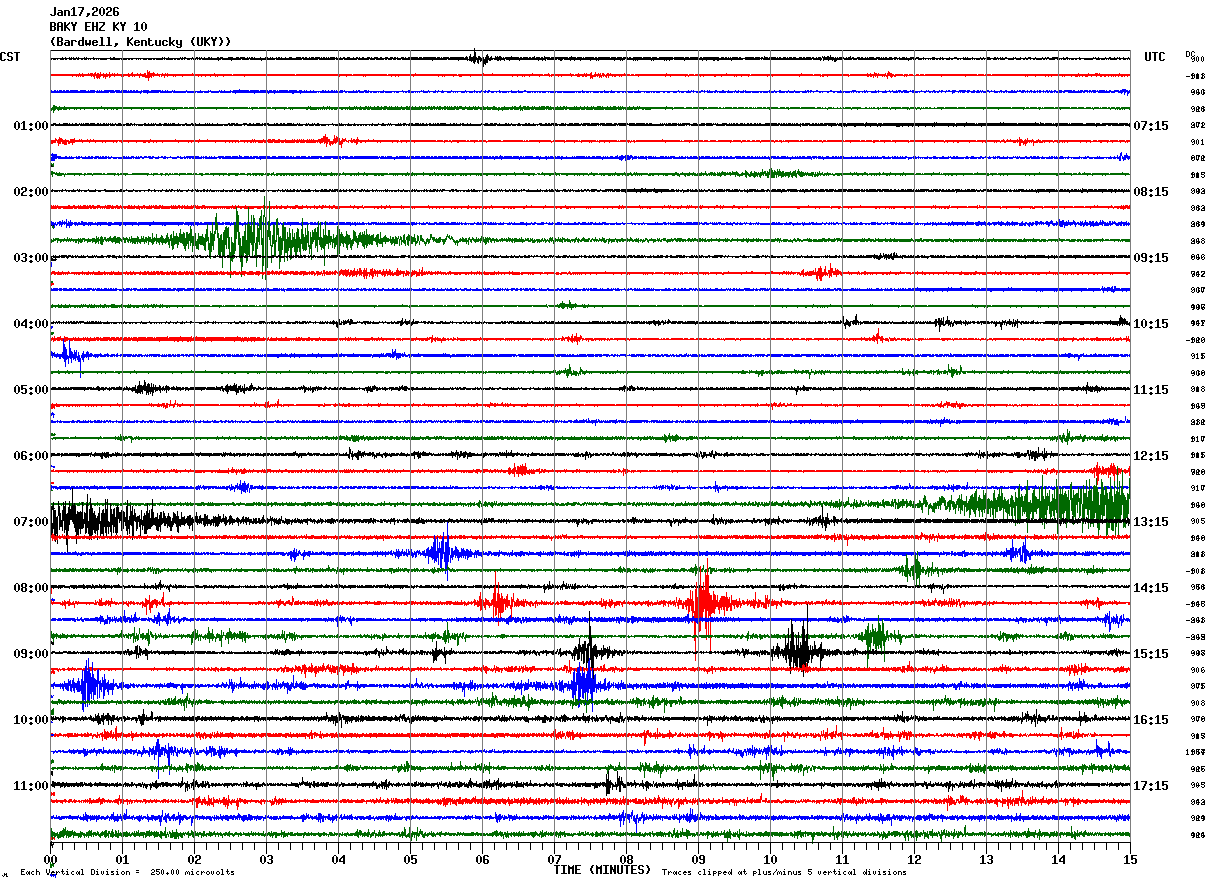The image size is (1210, 886).
Task: Click minute tick label 15 on time axis
Action: click(1130, 860)
